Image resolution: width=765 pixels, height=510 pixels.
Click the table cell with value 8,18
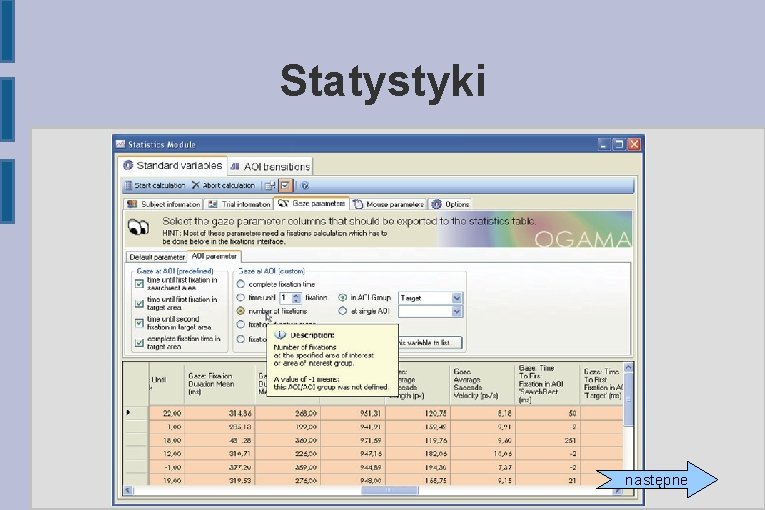point(483,413)
